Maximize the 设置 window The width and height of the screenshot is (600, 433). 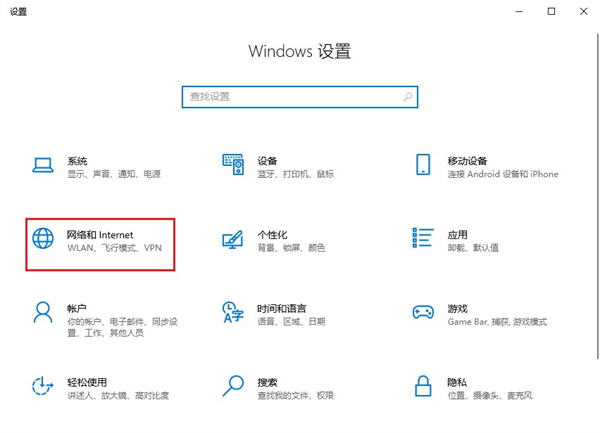point(551,11)
